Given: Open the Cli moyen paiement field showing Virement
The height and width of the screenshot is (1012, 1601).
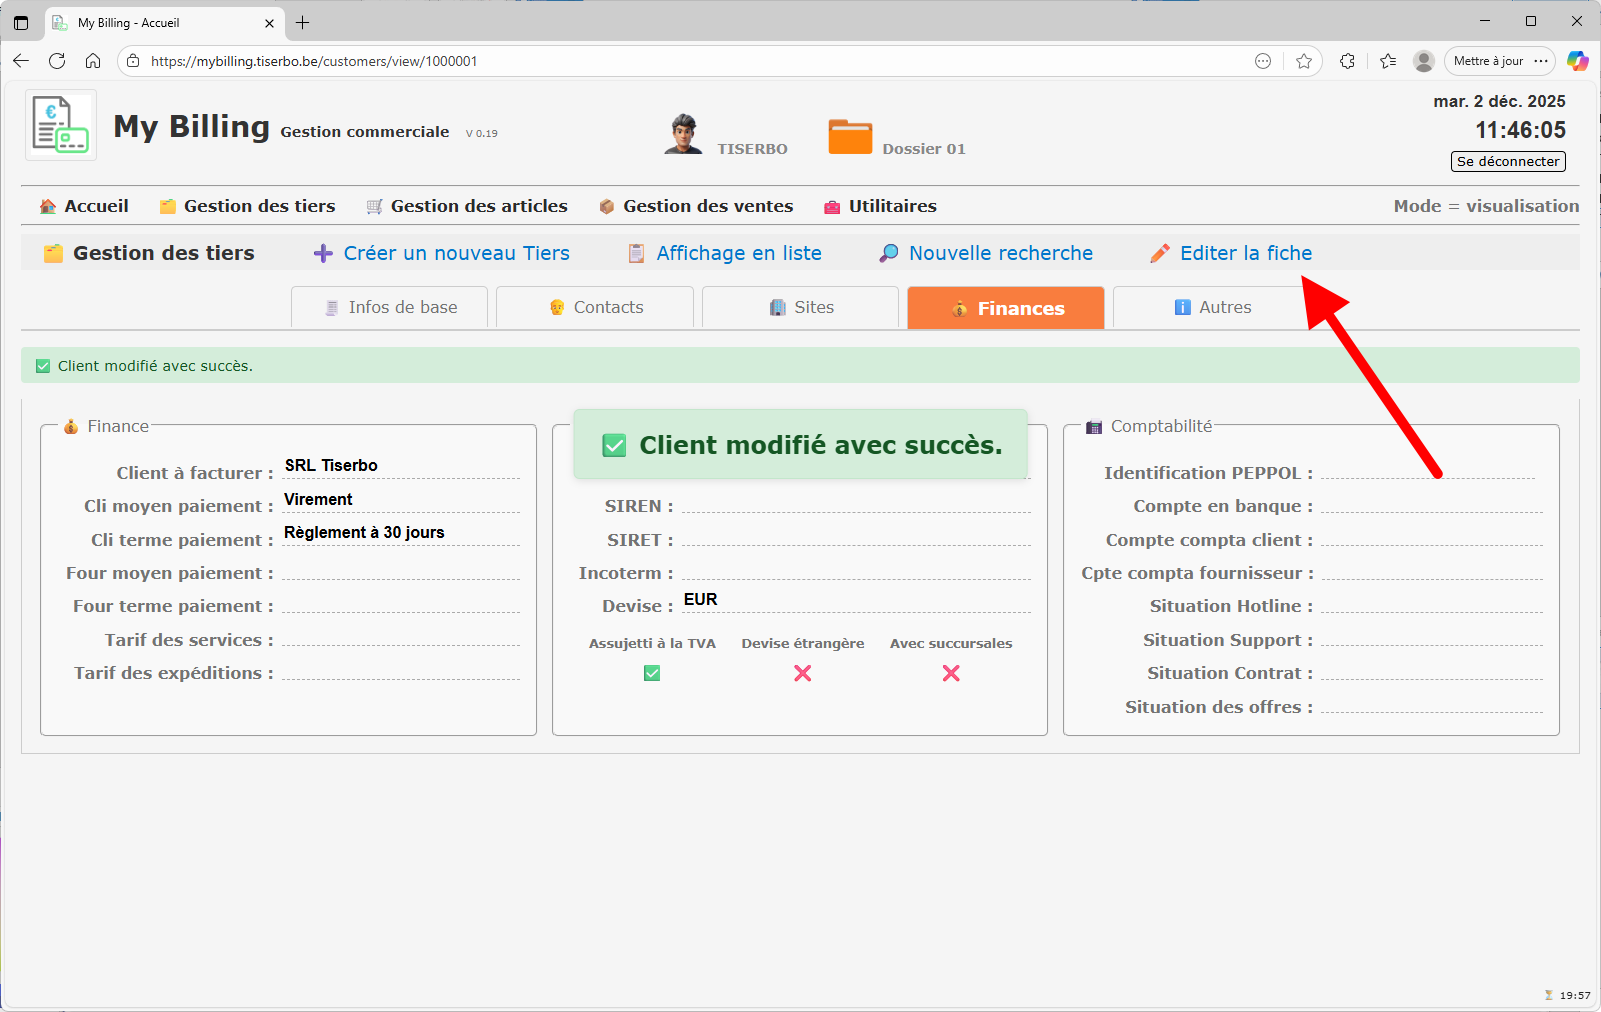Looking at the screenshot, I should coord(400,499).
